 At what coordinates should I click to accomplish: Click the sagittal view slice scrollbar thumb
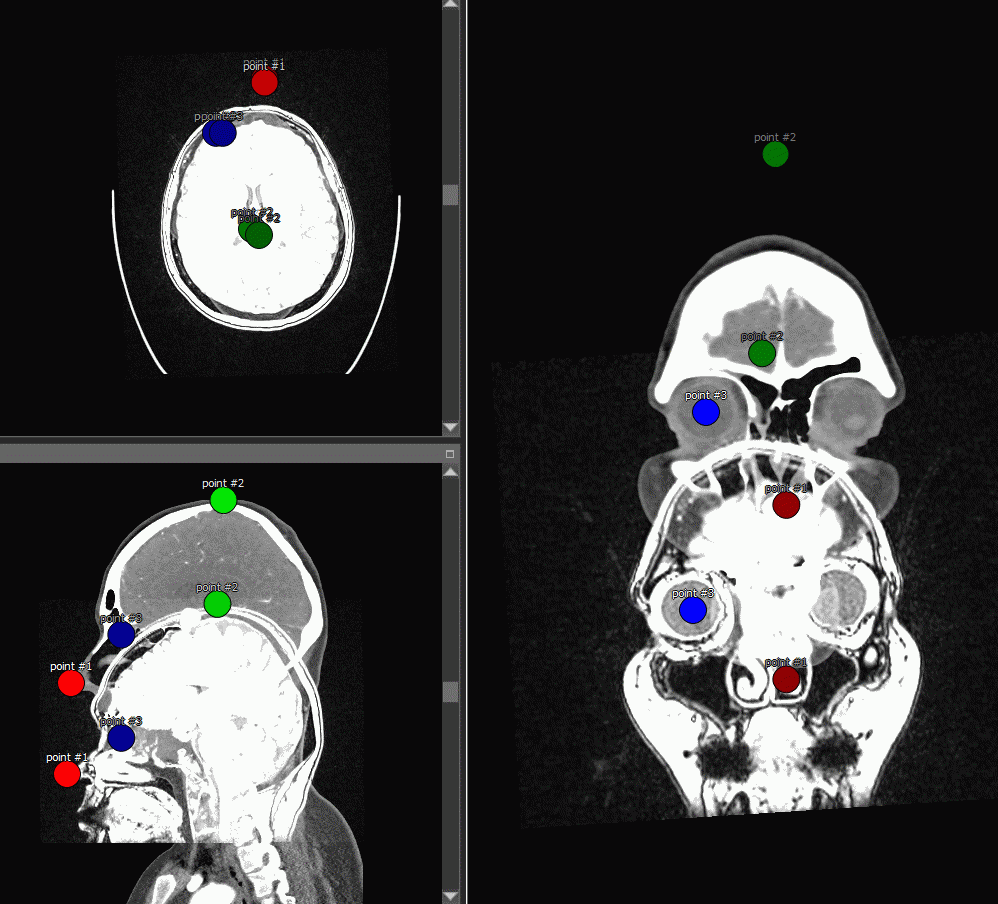(x=451, y=692)
